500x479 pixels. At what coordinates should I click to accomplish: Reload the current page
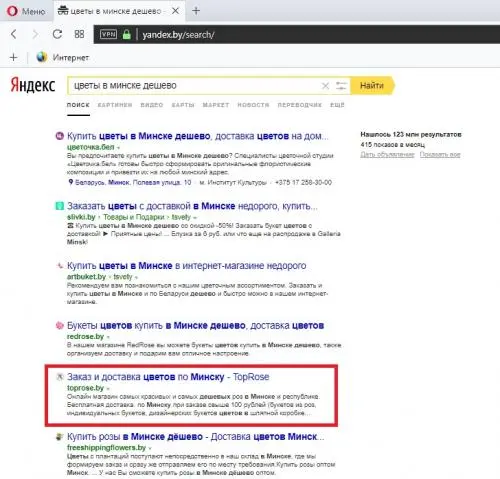tap(57, 34)
